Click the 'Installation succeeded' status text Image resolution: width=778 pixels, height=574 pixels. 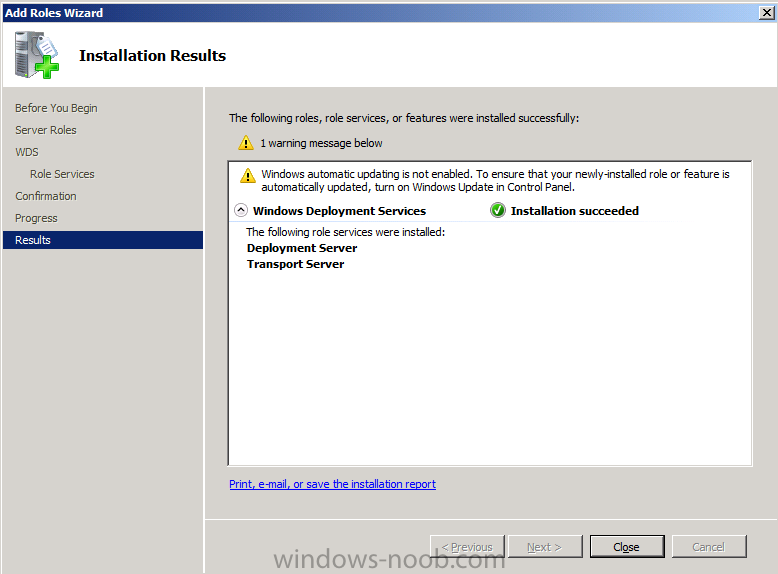pyautogui.click(x=575, y=211)
